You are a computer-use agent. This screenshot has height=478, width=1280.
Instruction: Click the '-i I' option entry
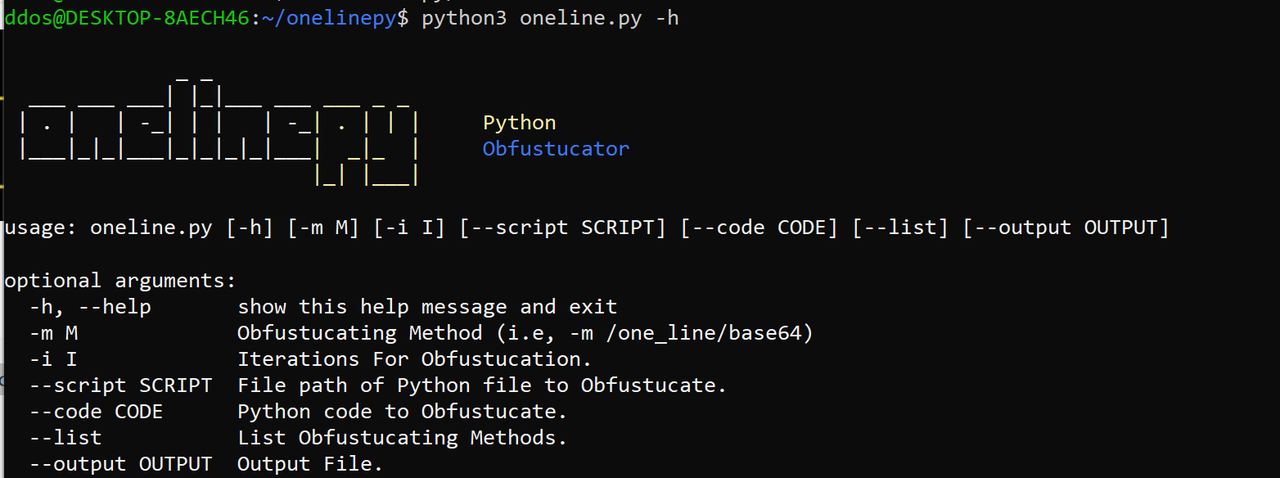pyautogui.click(x=54, y=359)
